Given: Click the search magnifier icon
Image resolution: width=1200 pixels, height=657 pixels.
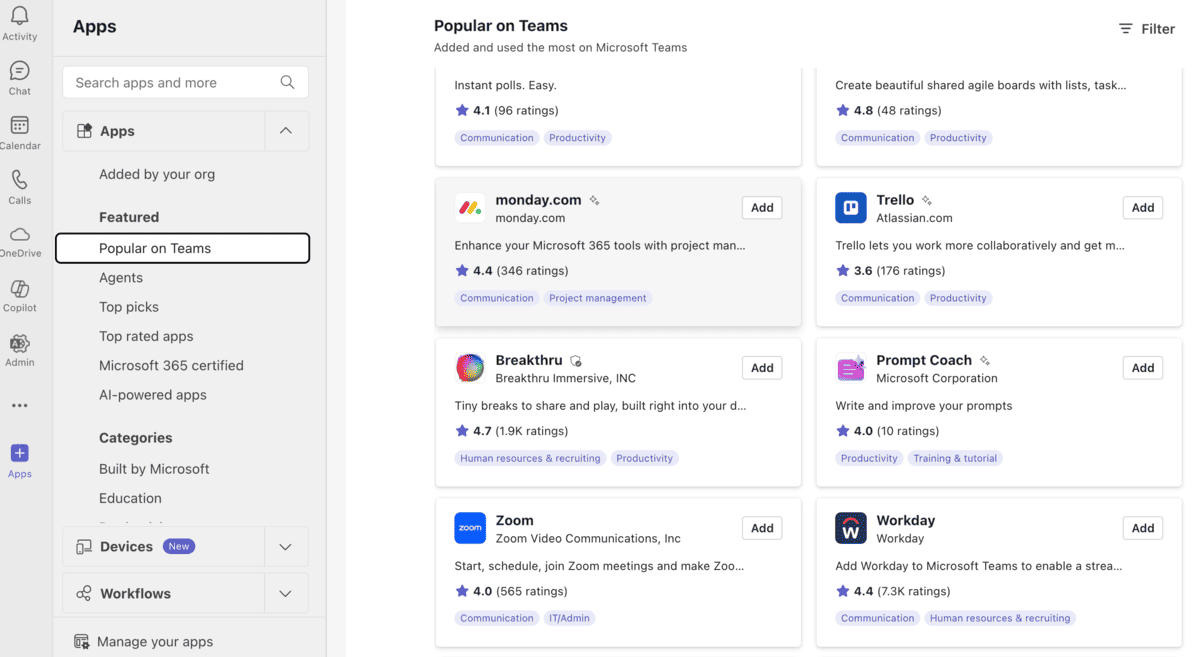Looking at the screenshot, I should 287,82.
